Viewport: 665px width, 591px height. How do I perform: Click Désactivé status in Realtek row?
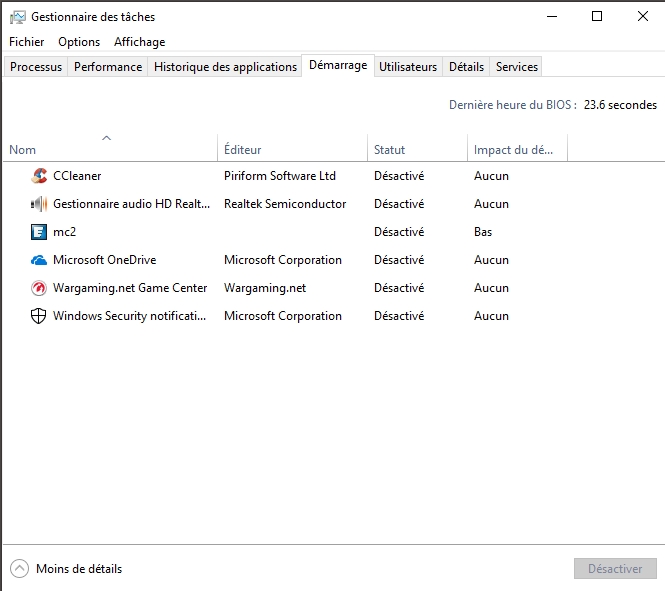(x=399, y=204)
